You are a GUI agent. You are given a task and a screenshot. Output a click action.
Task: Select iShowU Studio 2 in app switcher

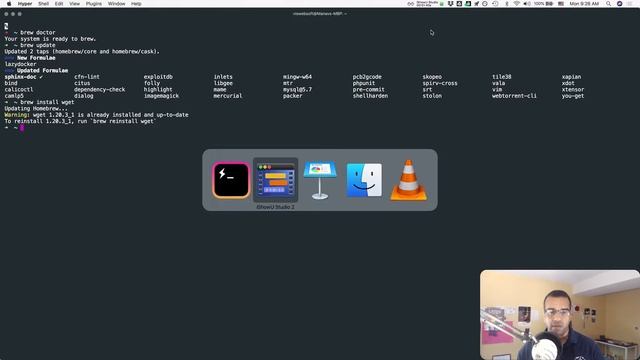(276, 180)
